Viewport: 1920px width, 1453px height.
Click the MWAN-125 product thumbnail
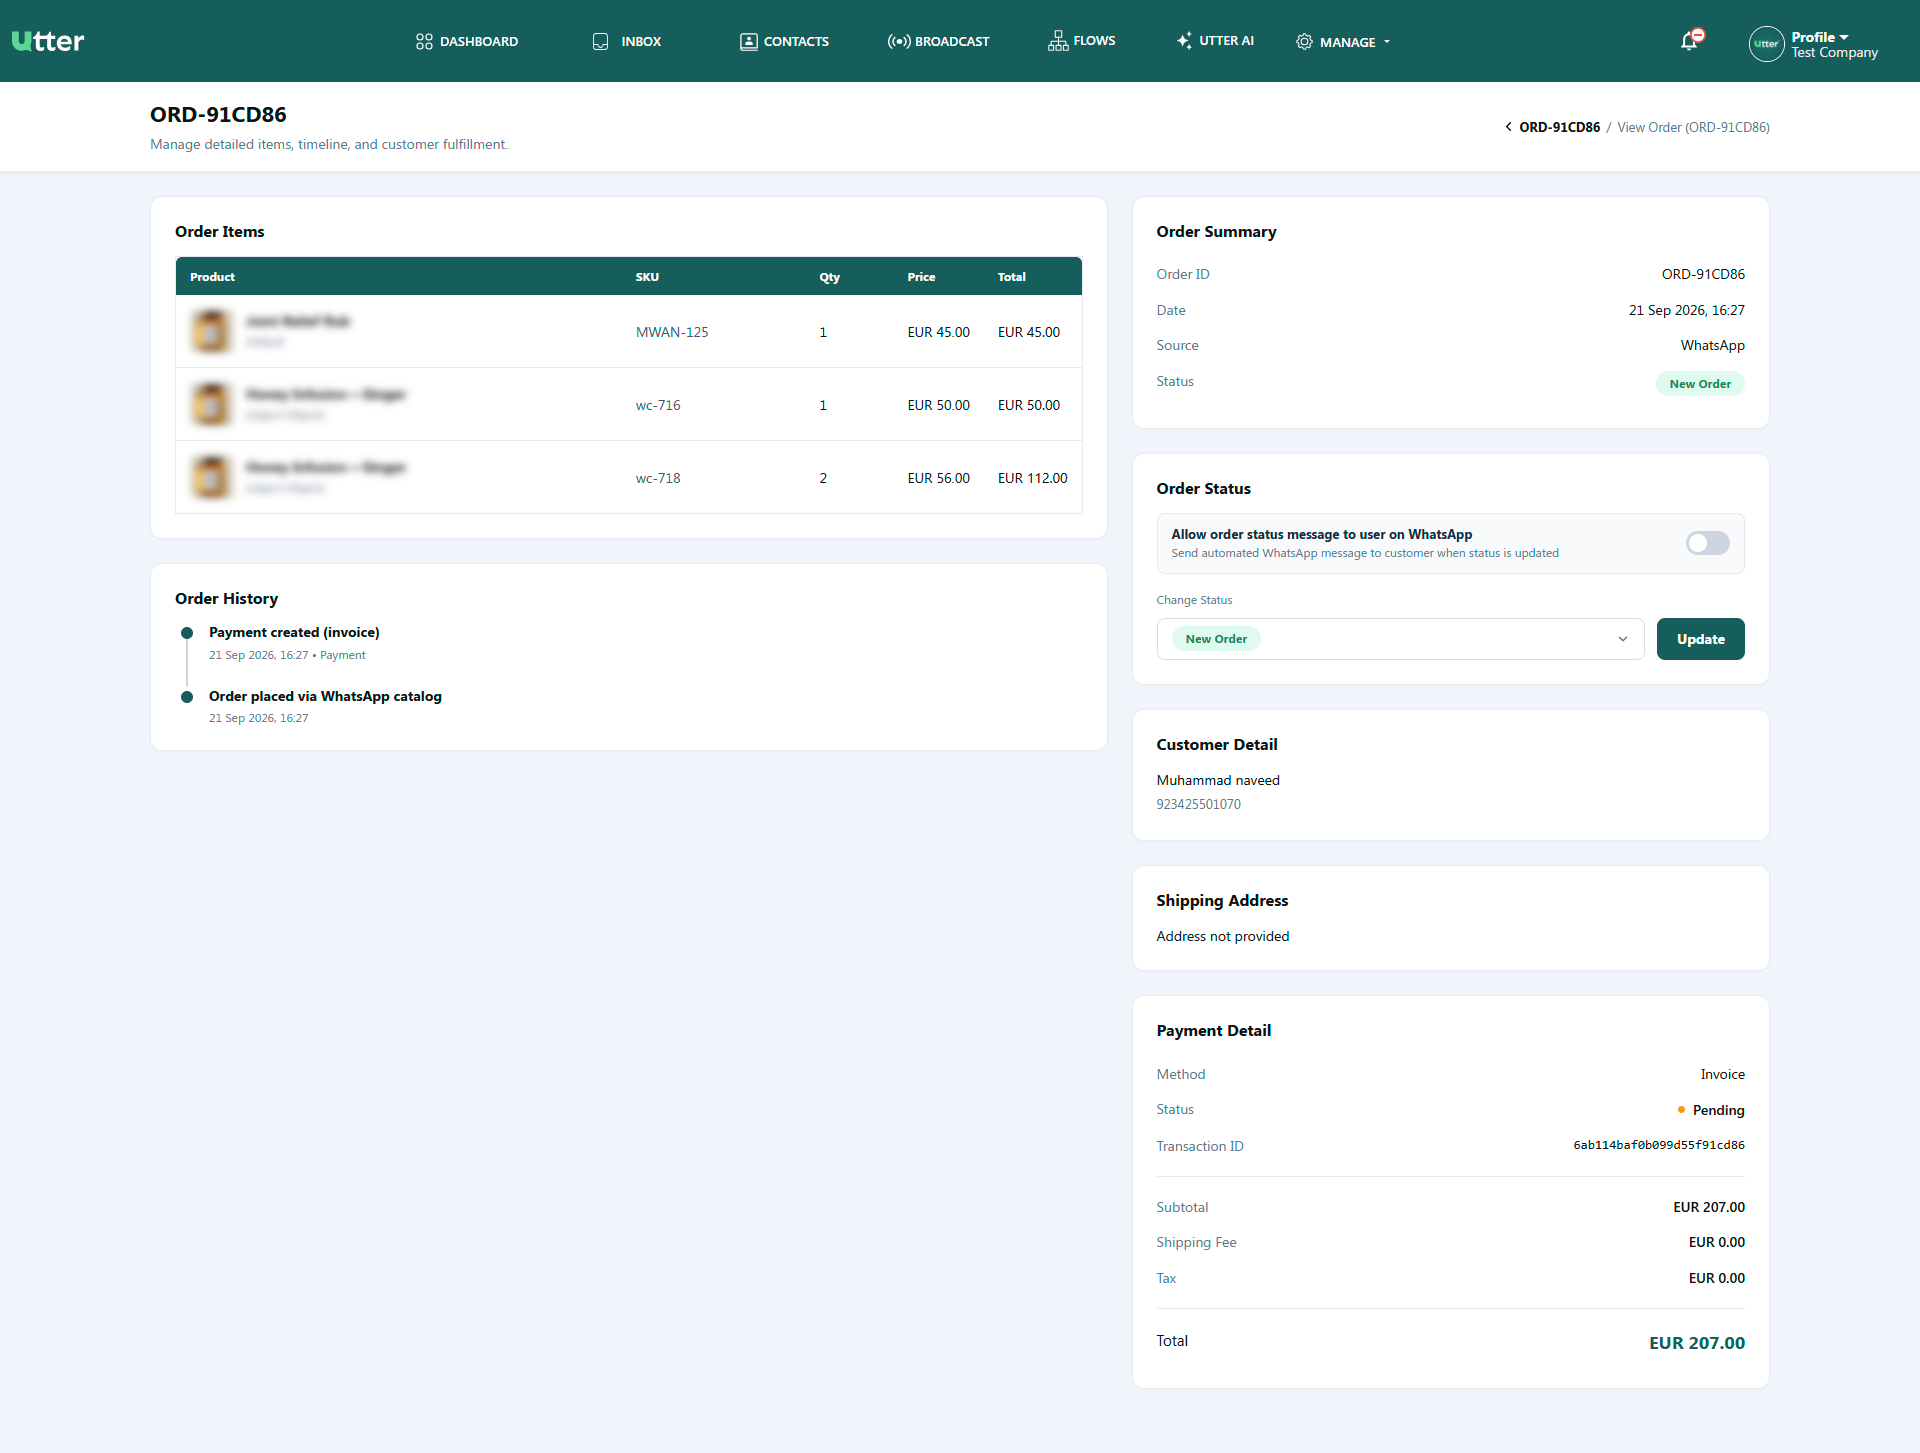pos(211,331)
